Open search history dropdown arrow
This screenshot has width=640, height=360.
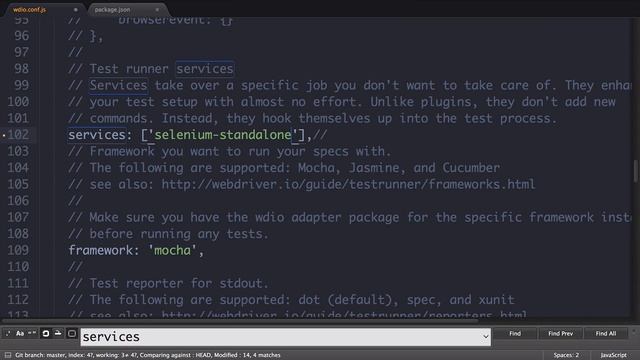click(x=486, y=337)
